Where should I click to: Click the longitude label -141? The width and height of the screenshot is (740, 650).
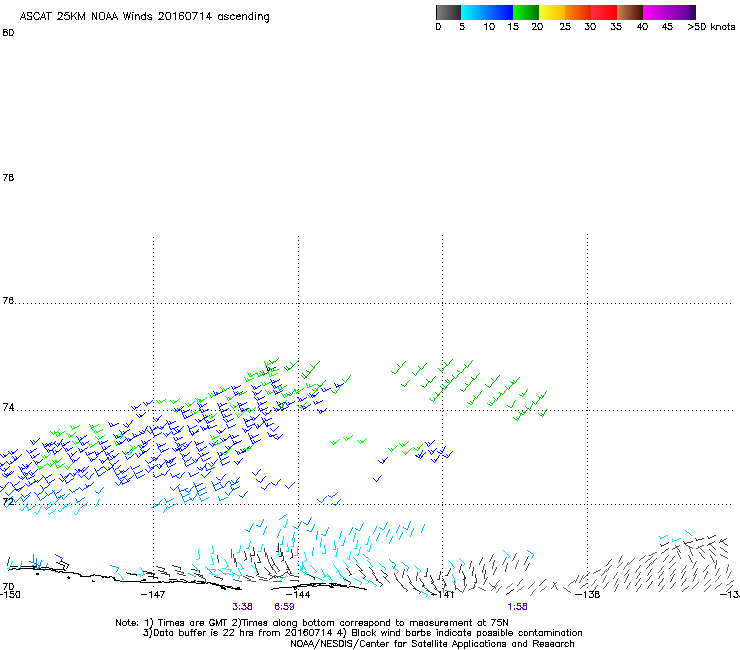[x=442, y=595]
